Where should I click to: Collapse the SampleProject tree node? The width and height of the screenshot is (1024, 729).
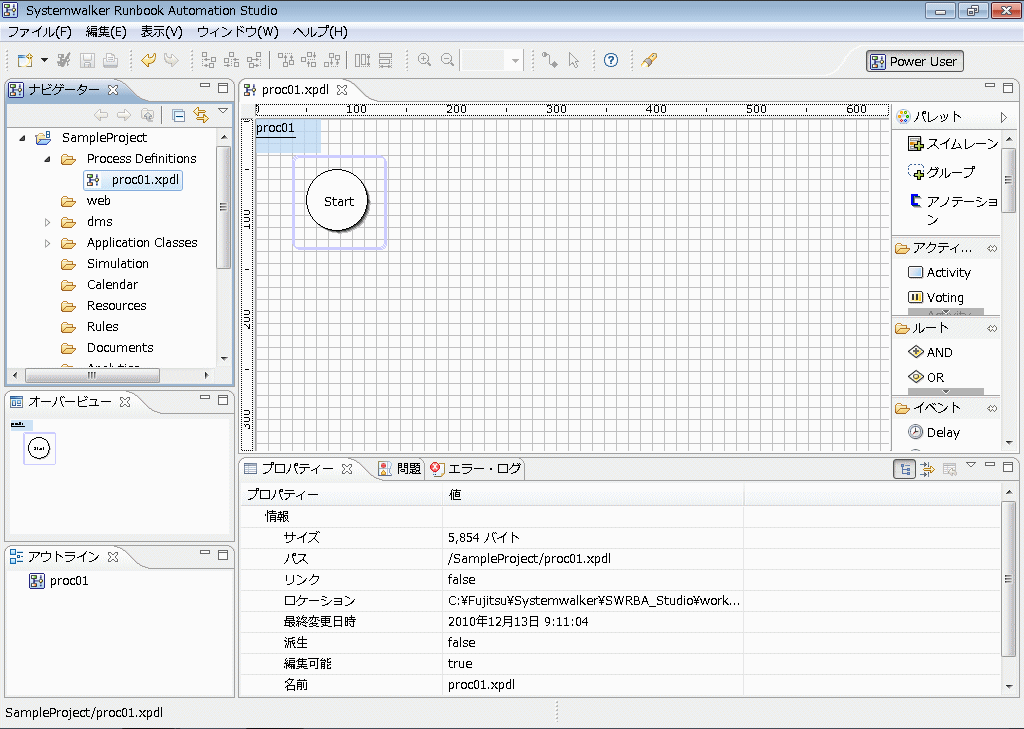click(x=23, y=138)
